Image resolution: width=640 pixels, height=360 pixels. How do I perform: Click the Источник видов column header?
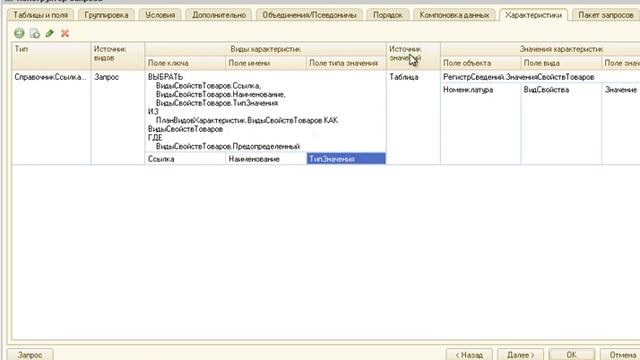coord(118,56)
